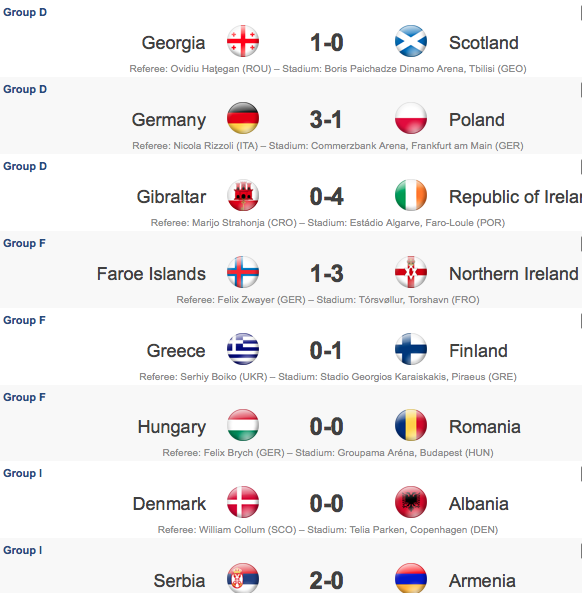Open the Germany 3-1 Poland score

click(x=326, y=120)
